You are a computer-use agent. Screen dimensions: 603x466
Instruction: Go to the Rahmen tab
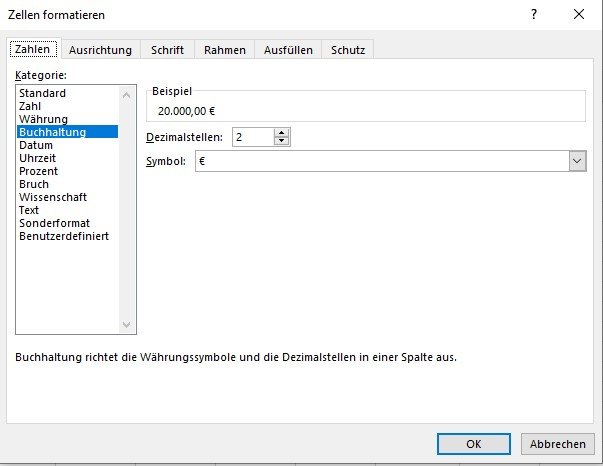225,50
